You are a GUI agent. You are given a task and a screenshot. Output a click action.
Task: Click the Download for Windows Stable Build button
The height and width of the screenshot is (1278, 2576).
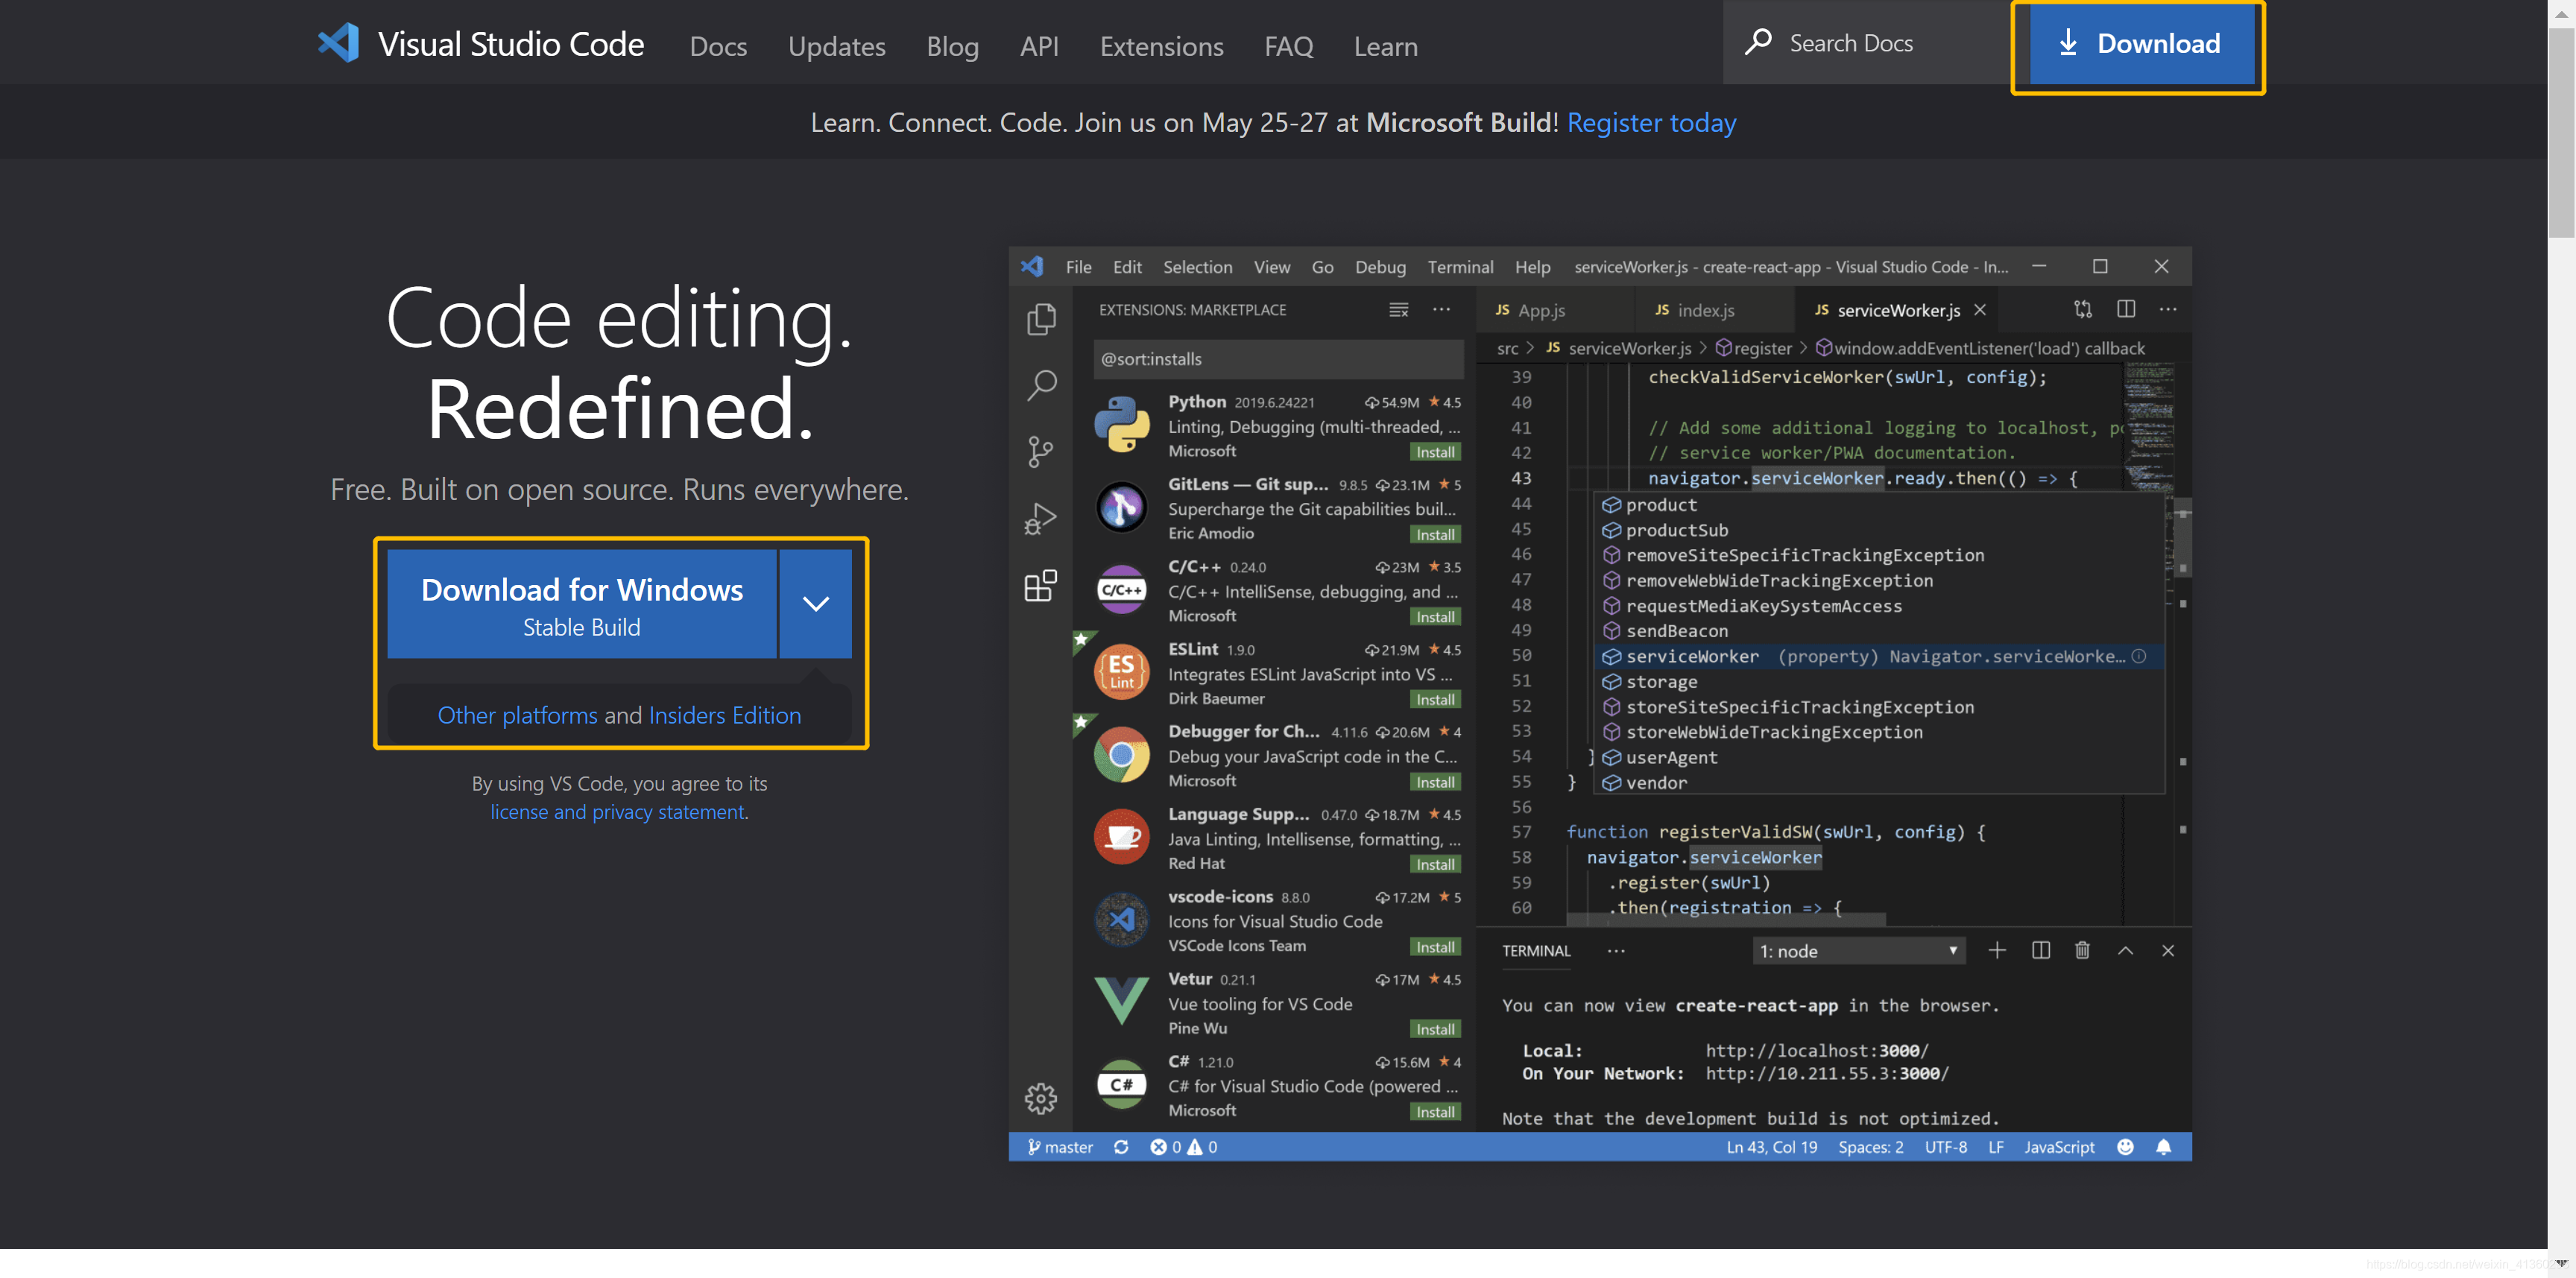[581, 603]
